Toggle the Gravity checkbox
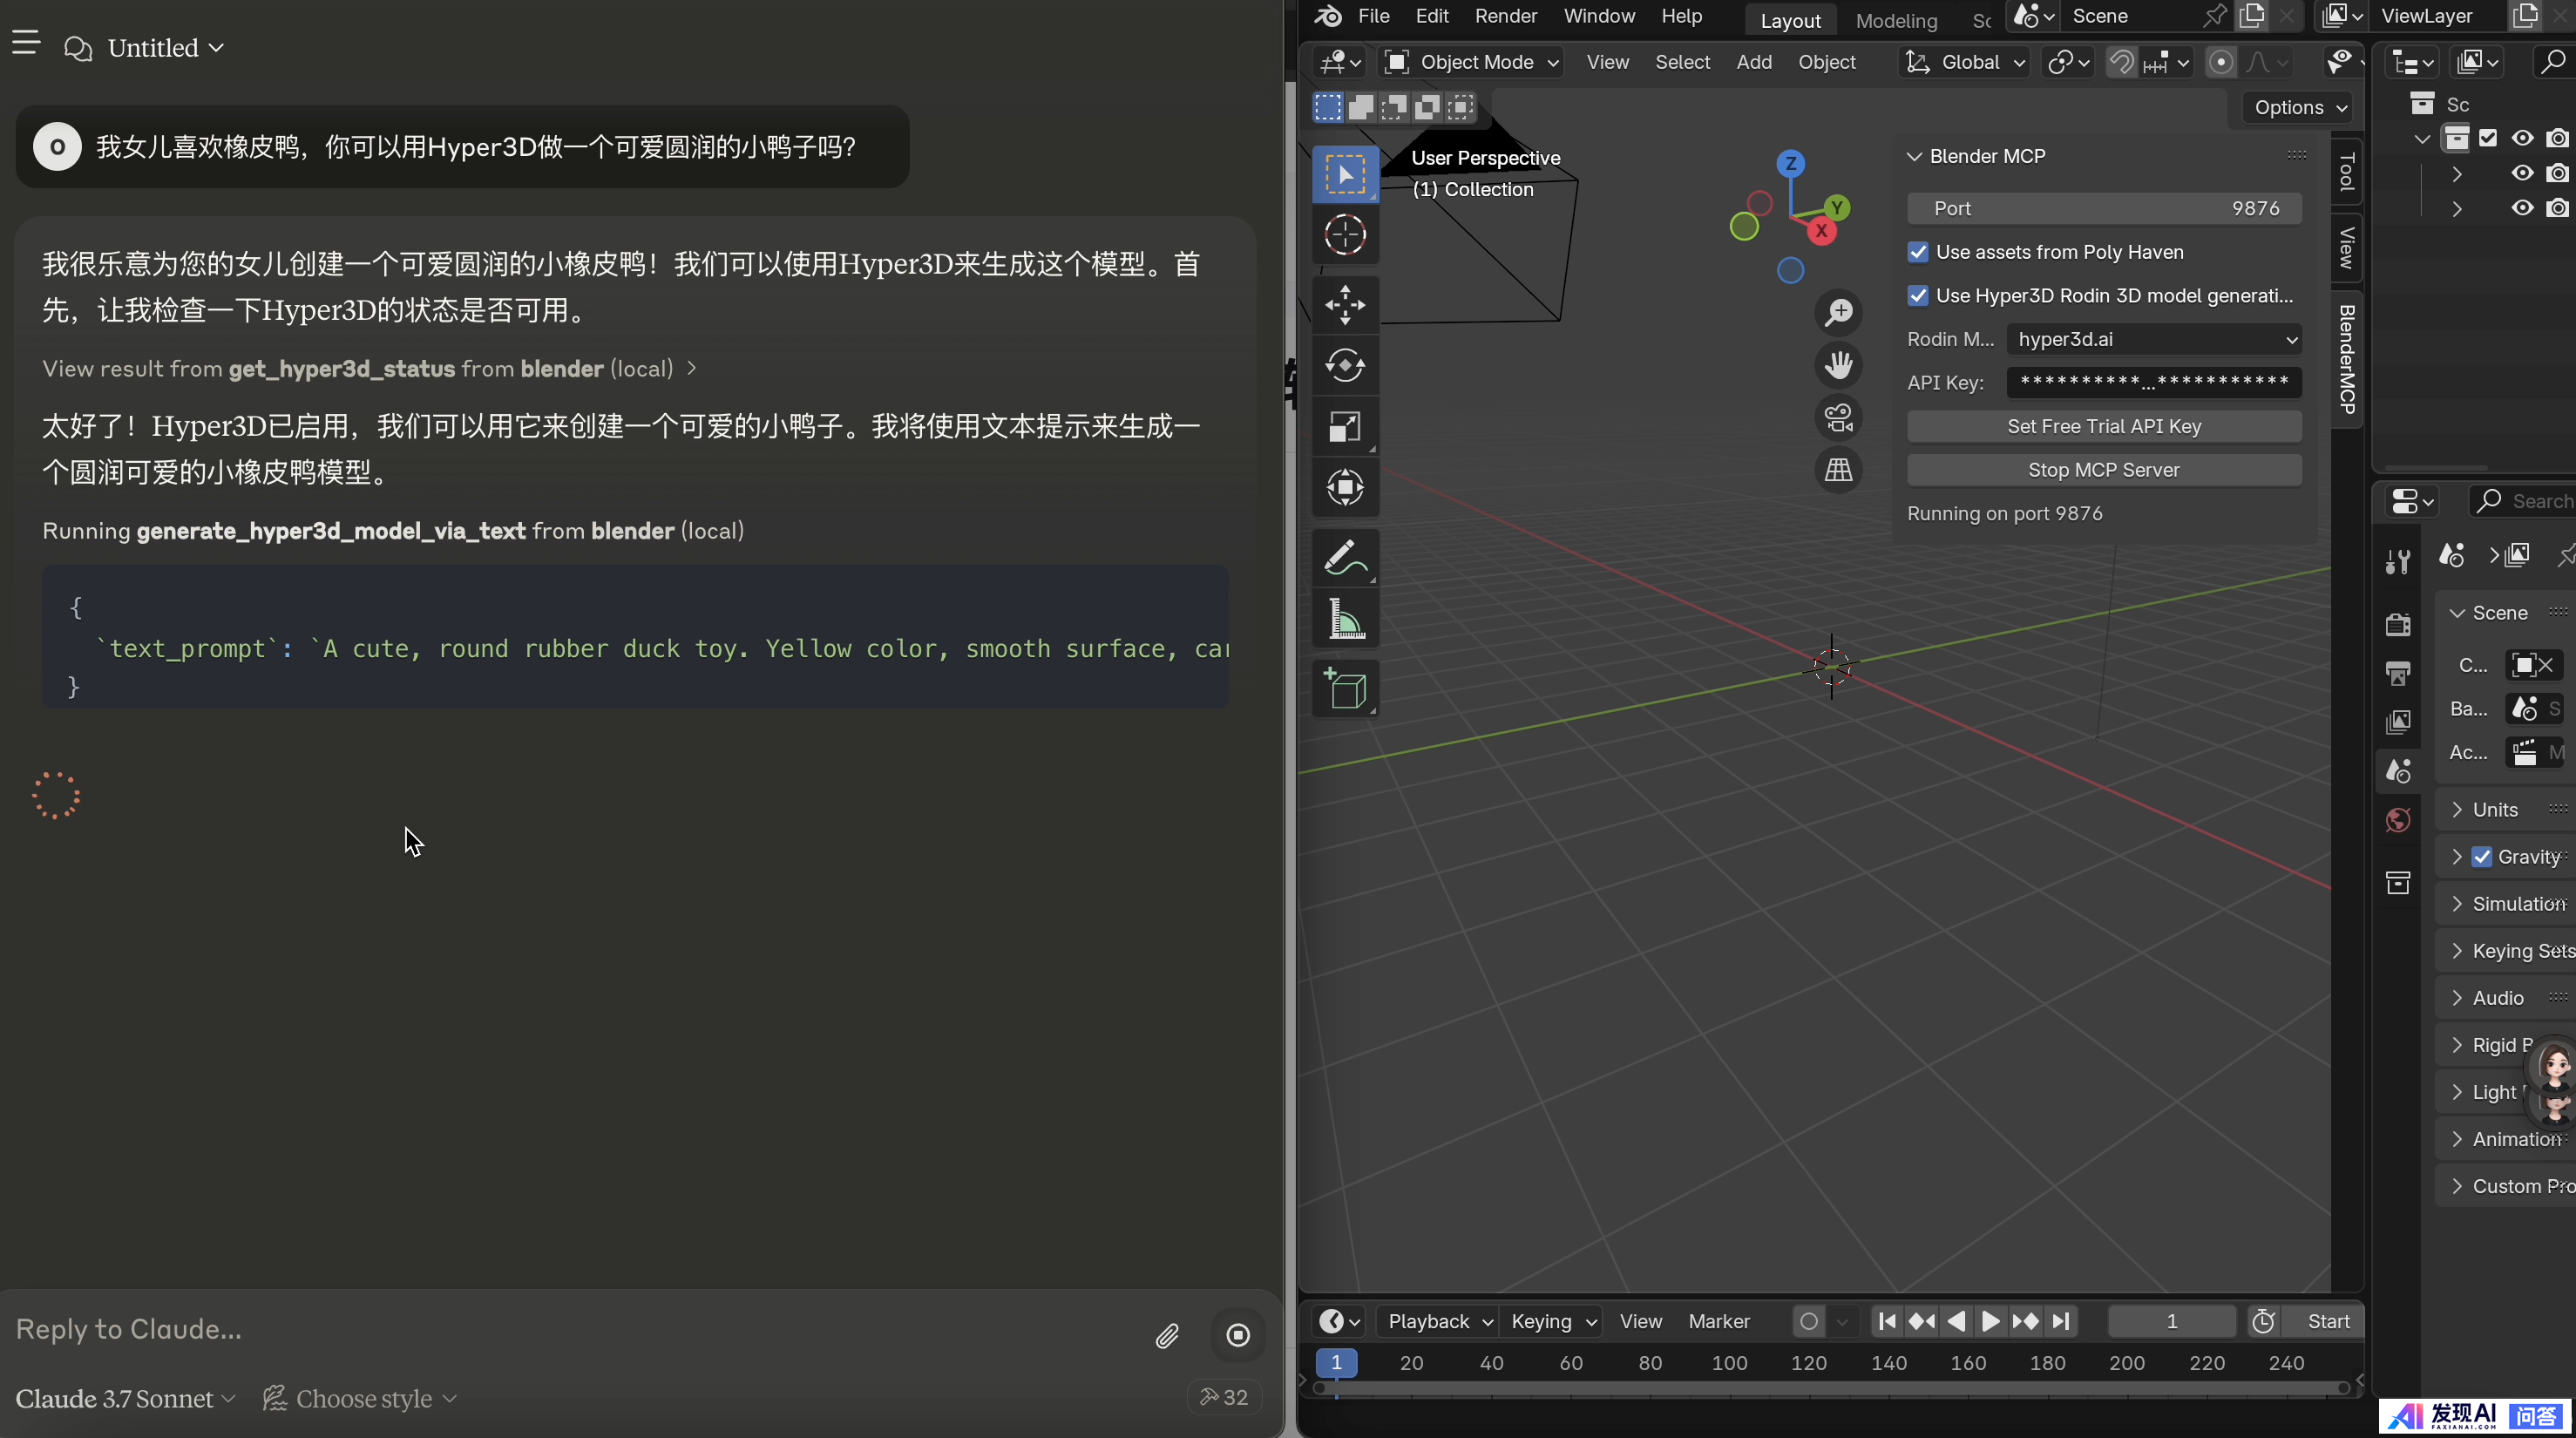The width and height of the screenshot is (2576, 1438). (x=2482, y=857)
